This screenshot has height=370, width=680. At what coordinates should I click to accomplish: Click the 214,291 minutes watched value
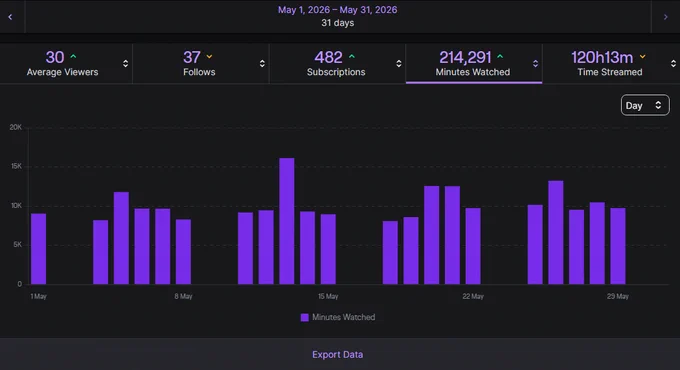tap(465, 57)
